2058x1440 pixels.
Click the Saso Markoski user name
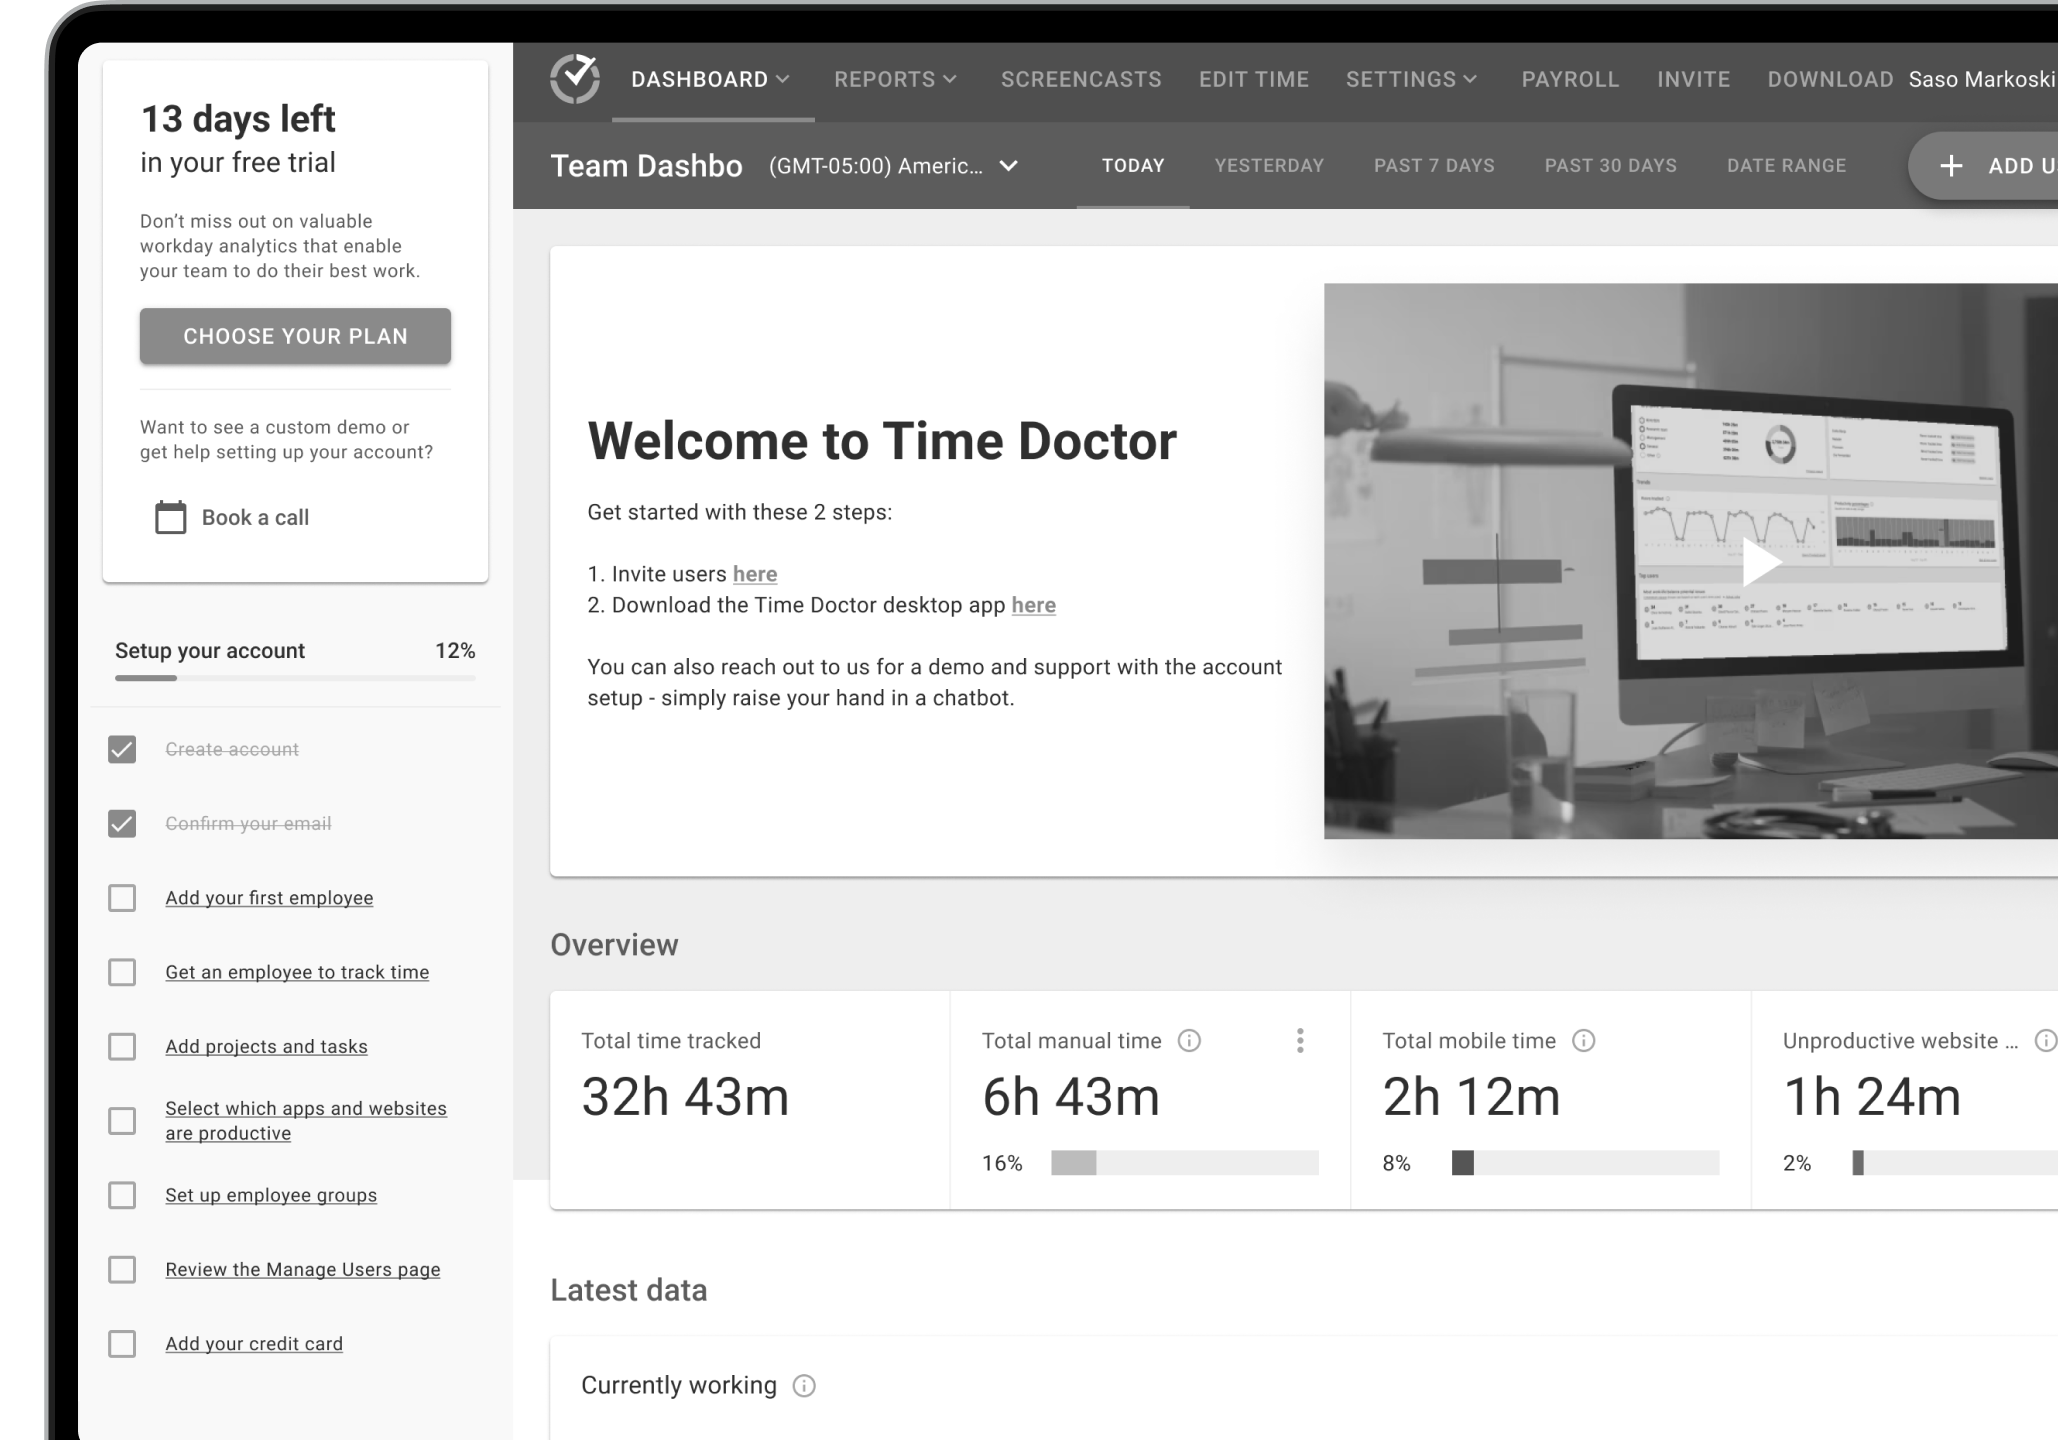tap(1982, 79)
